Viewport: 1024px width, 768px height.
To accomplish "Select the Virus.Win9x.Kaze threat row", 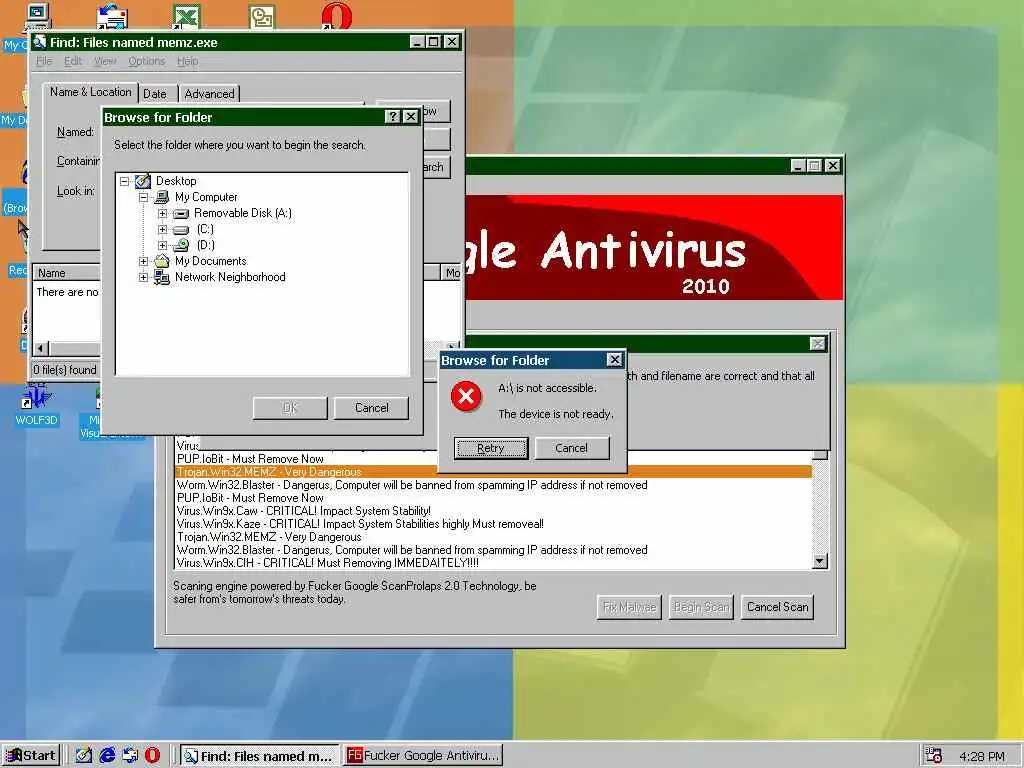I will pos(494,524).
